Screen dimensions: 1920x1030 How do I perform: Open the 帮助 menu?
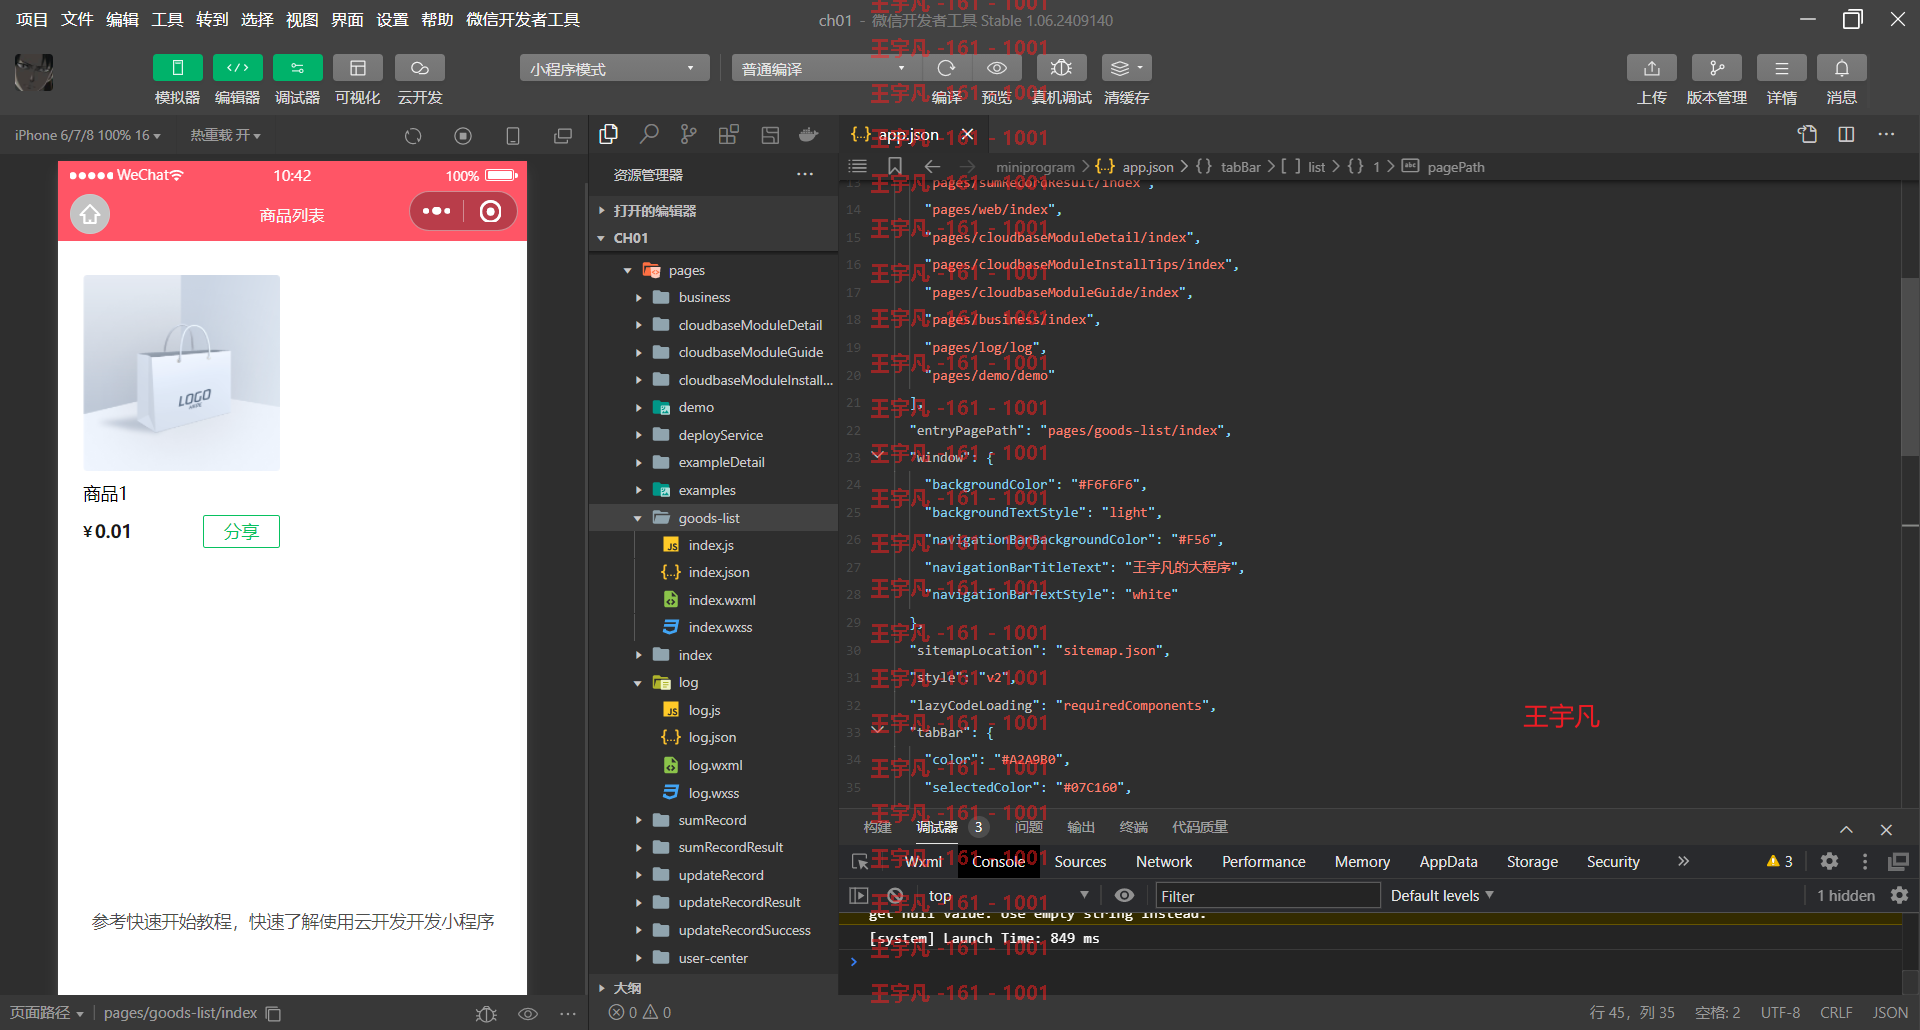[x=437, y=19]
